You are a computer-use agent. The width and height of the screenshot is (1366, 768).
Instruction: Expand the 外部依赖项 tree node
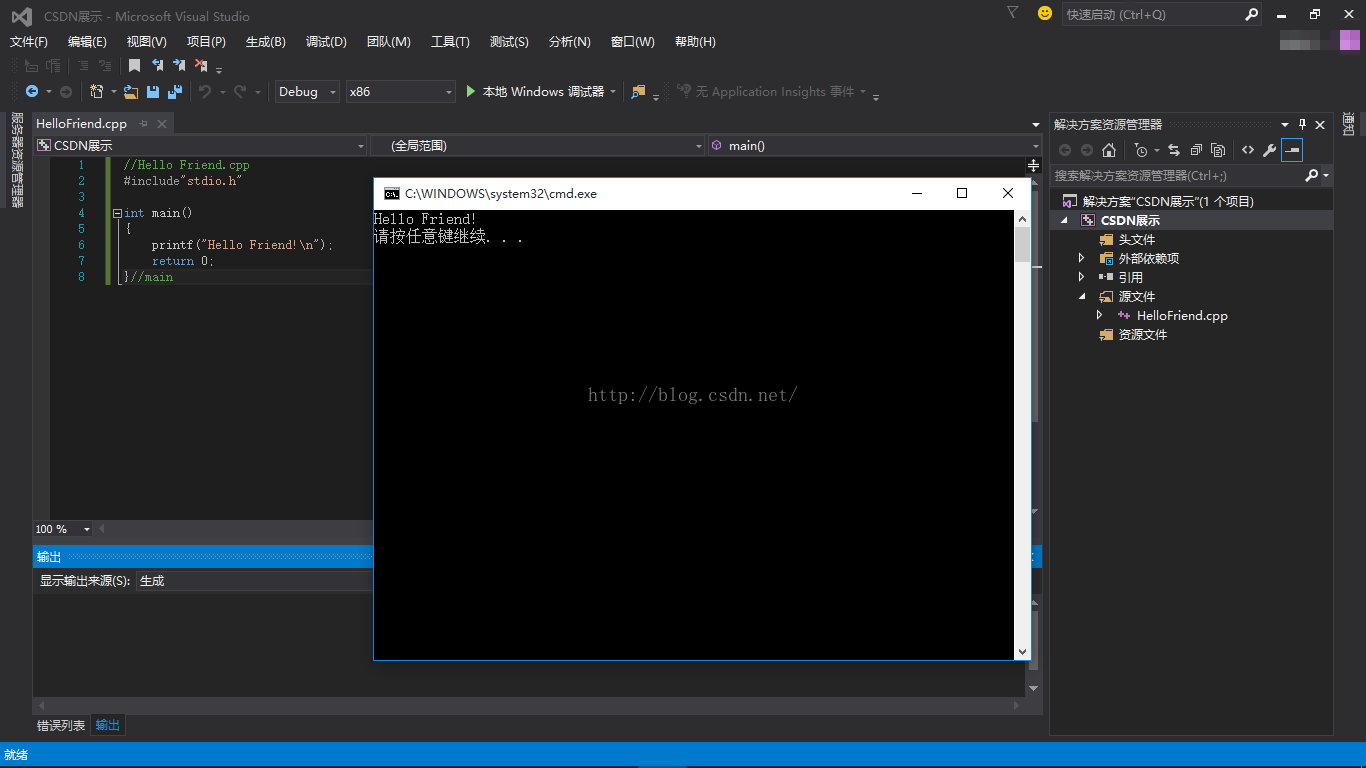pyautogui.click(x=1081, y=258)
